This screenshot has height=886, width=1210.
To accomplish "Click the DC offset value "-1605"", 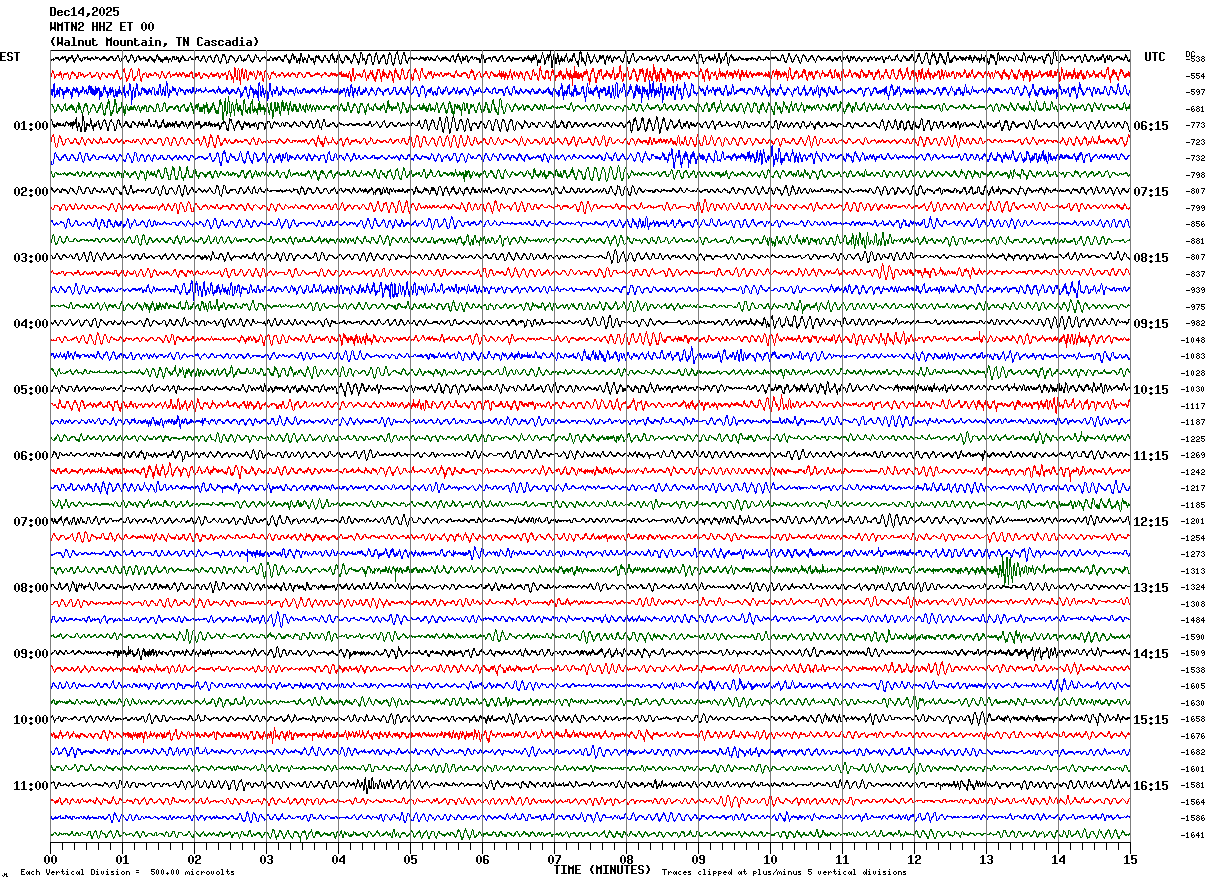I will [x=1195, y=686].
